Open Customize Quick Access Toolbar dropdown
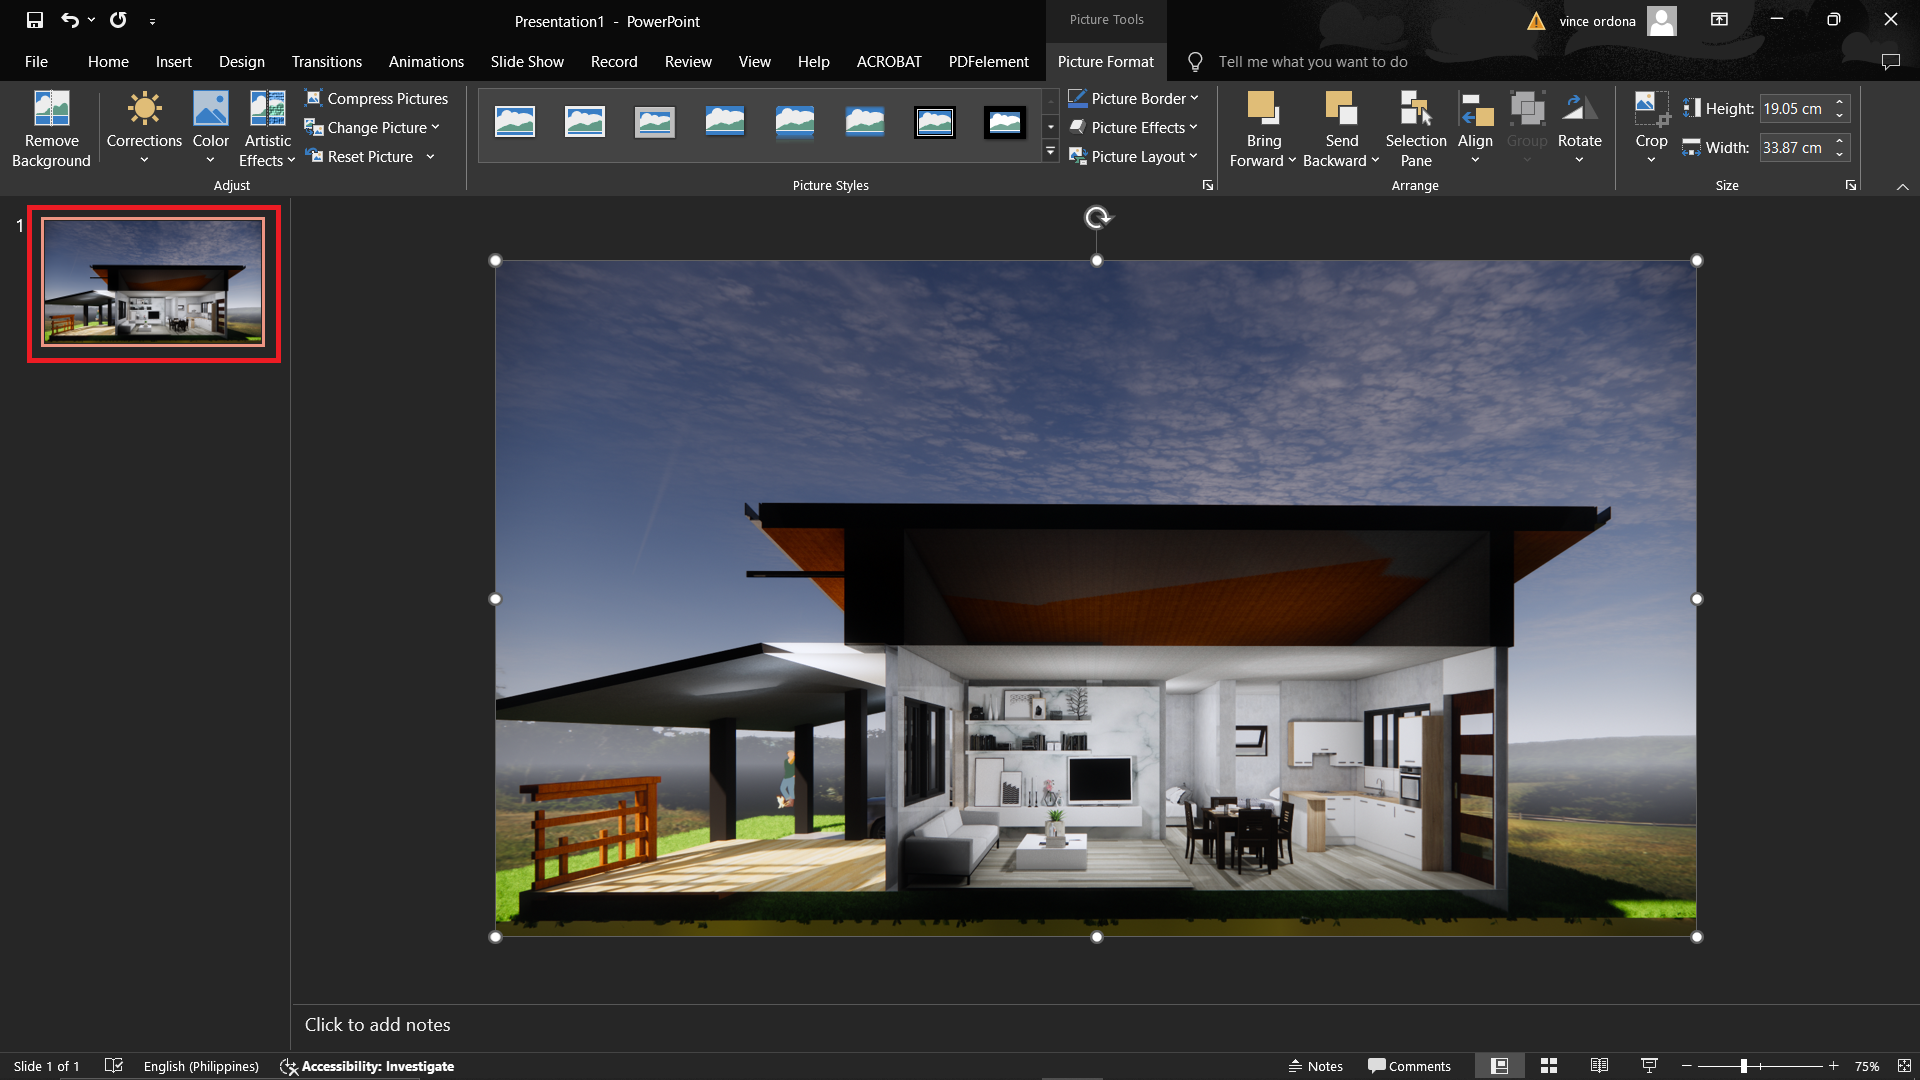The height and width of the screenshot is (1080, 1920). [152, 21]
